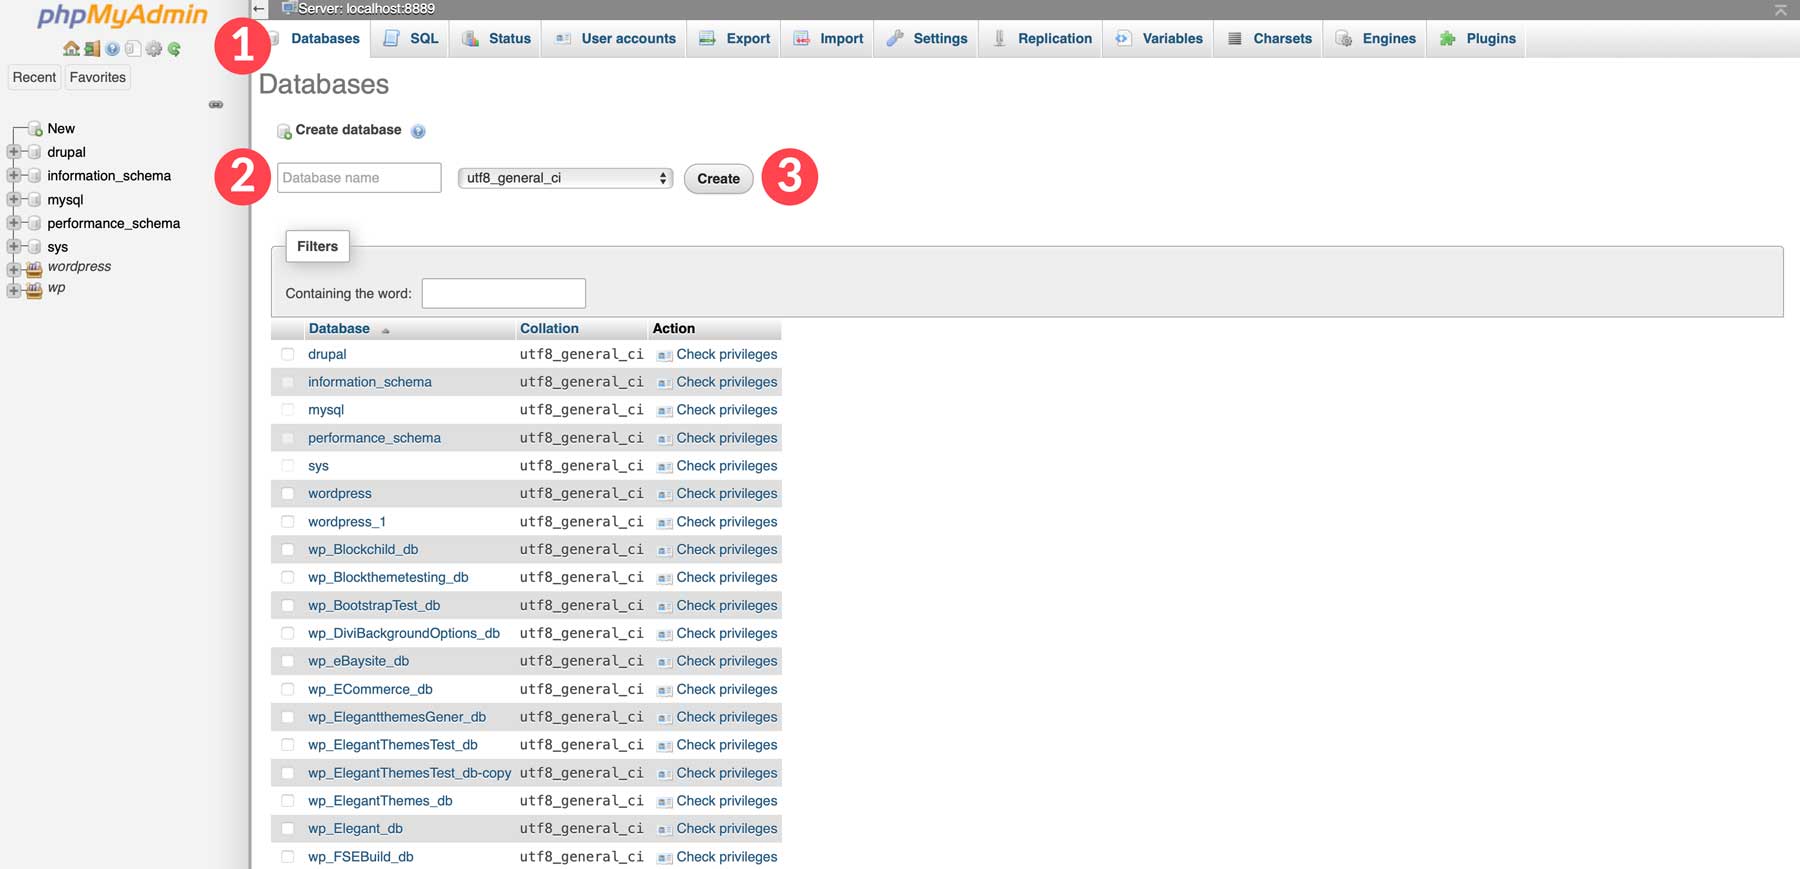Open the utf8_general_ci collation dropdown
Viewport: 1800px width, 869px height.
pyautogui.click(x=565, y=178)
